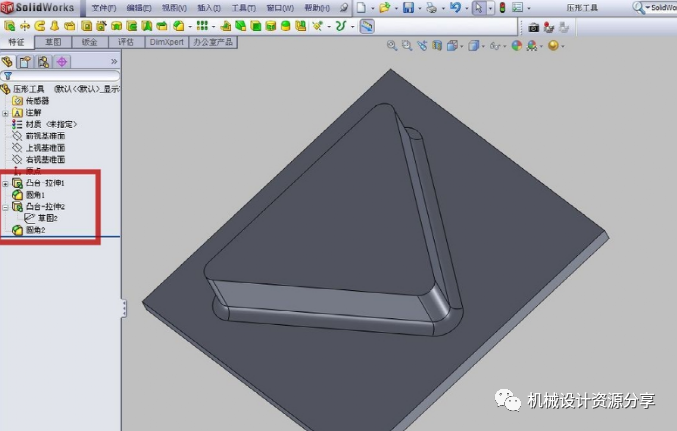Viewport: 677px width, 431px height.
Task: Open the 视图(V) menu
Action: tap(174, 8)
